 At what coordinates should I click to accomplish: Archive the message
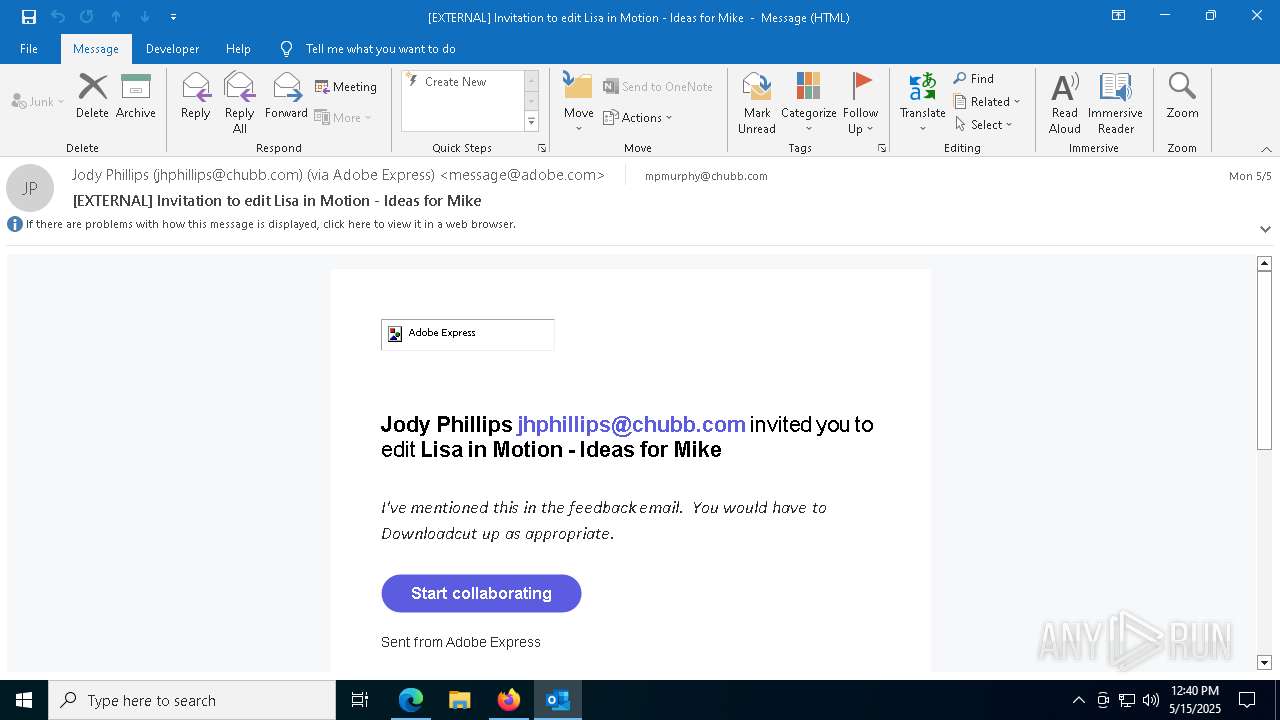[136, 97]
